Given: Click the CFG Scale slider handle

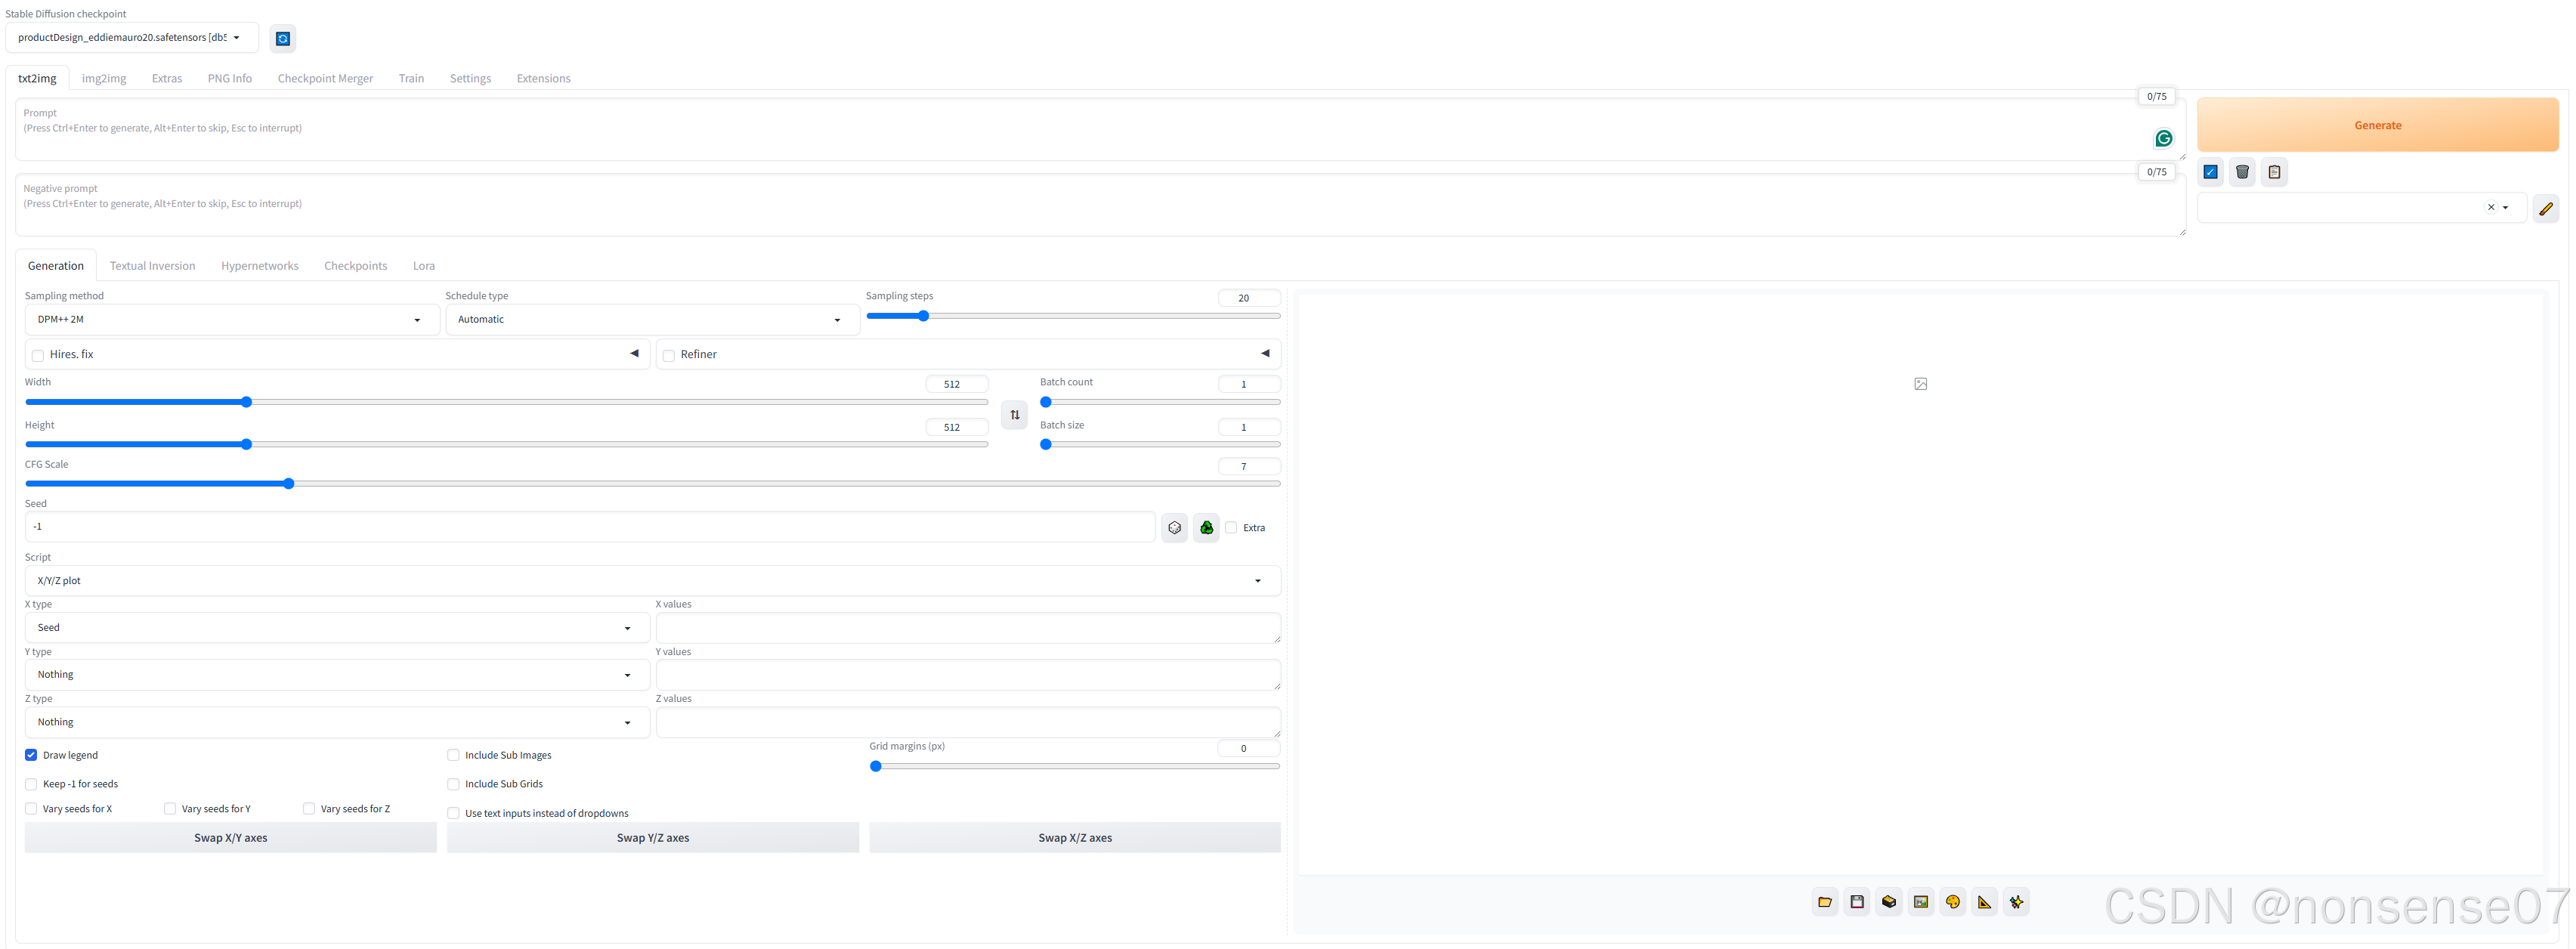Looking at the screenshot, I should 288,484.
